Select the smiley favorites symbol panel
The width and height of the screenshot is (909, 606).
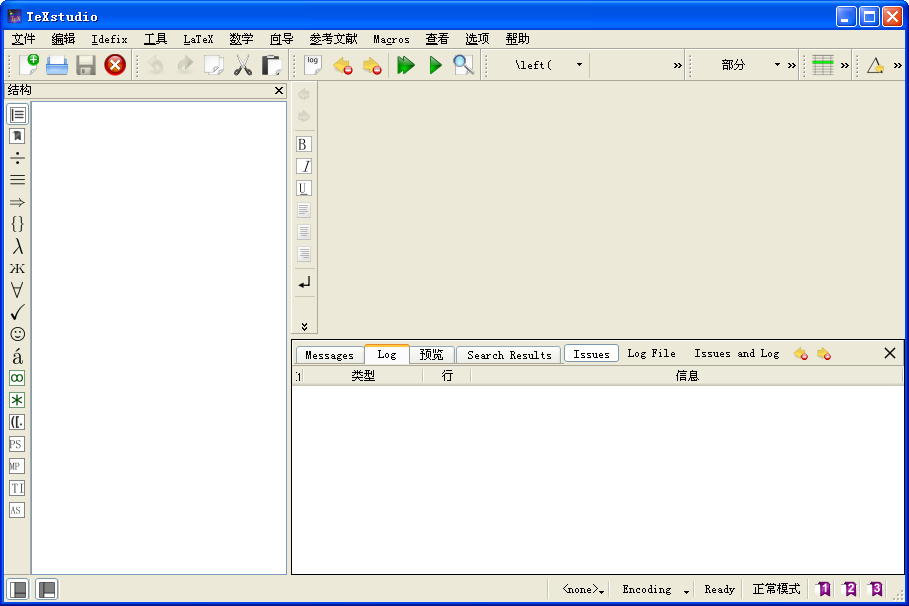(x=17, y=334)
